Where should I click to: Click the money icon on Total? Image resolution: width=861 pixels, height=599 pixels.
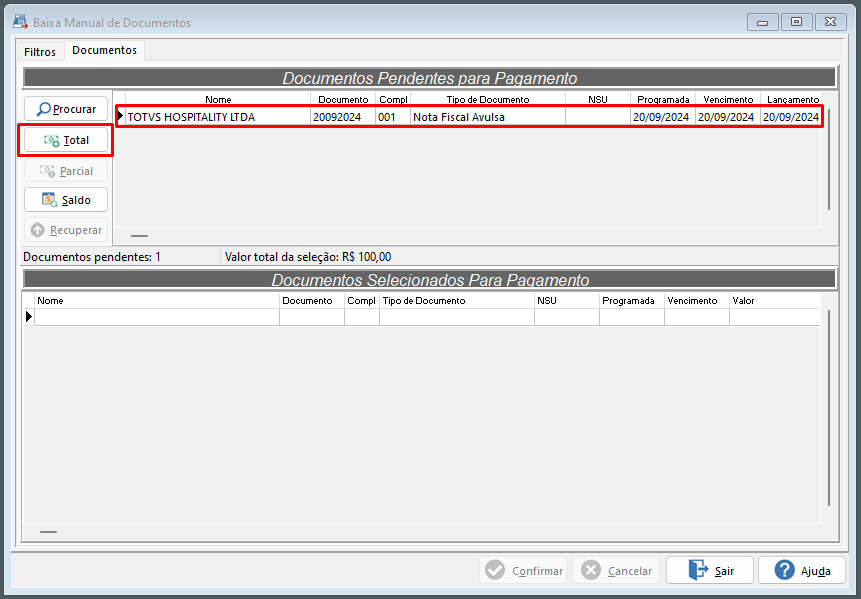click(x=52, y=141)
